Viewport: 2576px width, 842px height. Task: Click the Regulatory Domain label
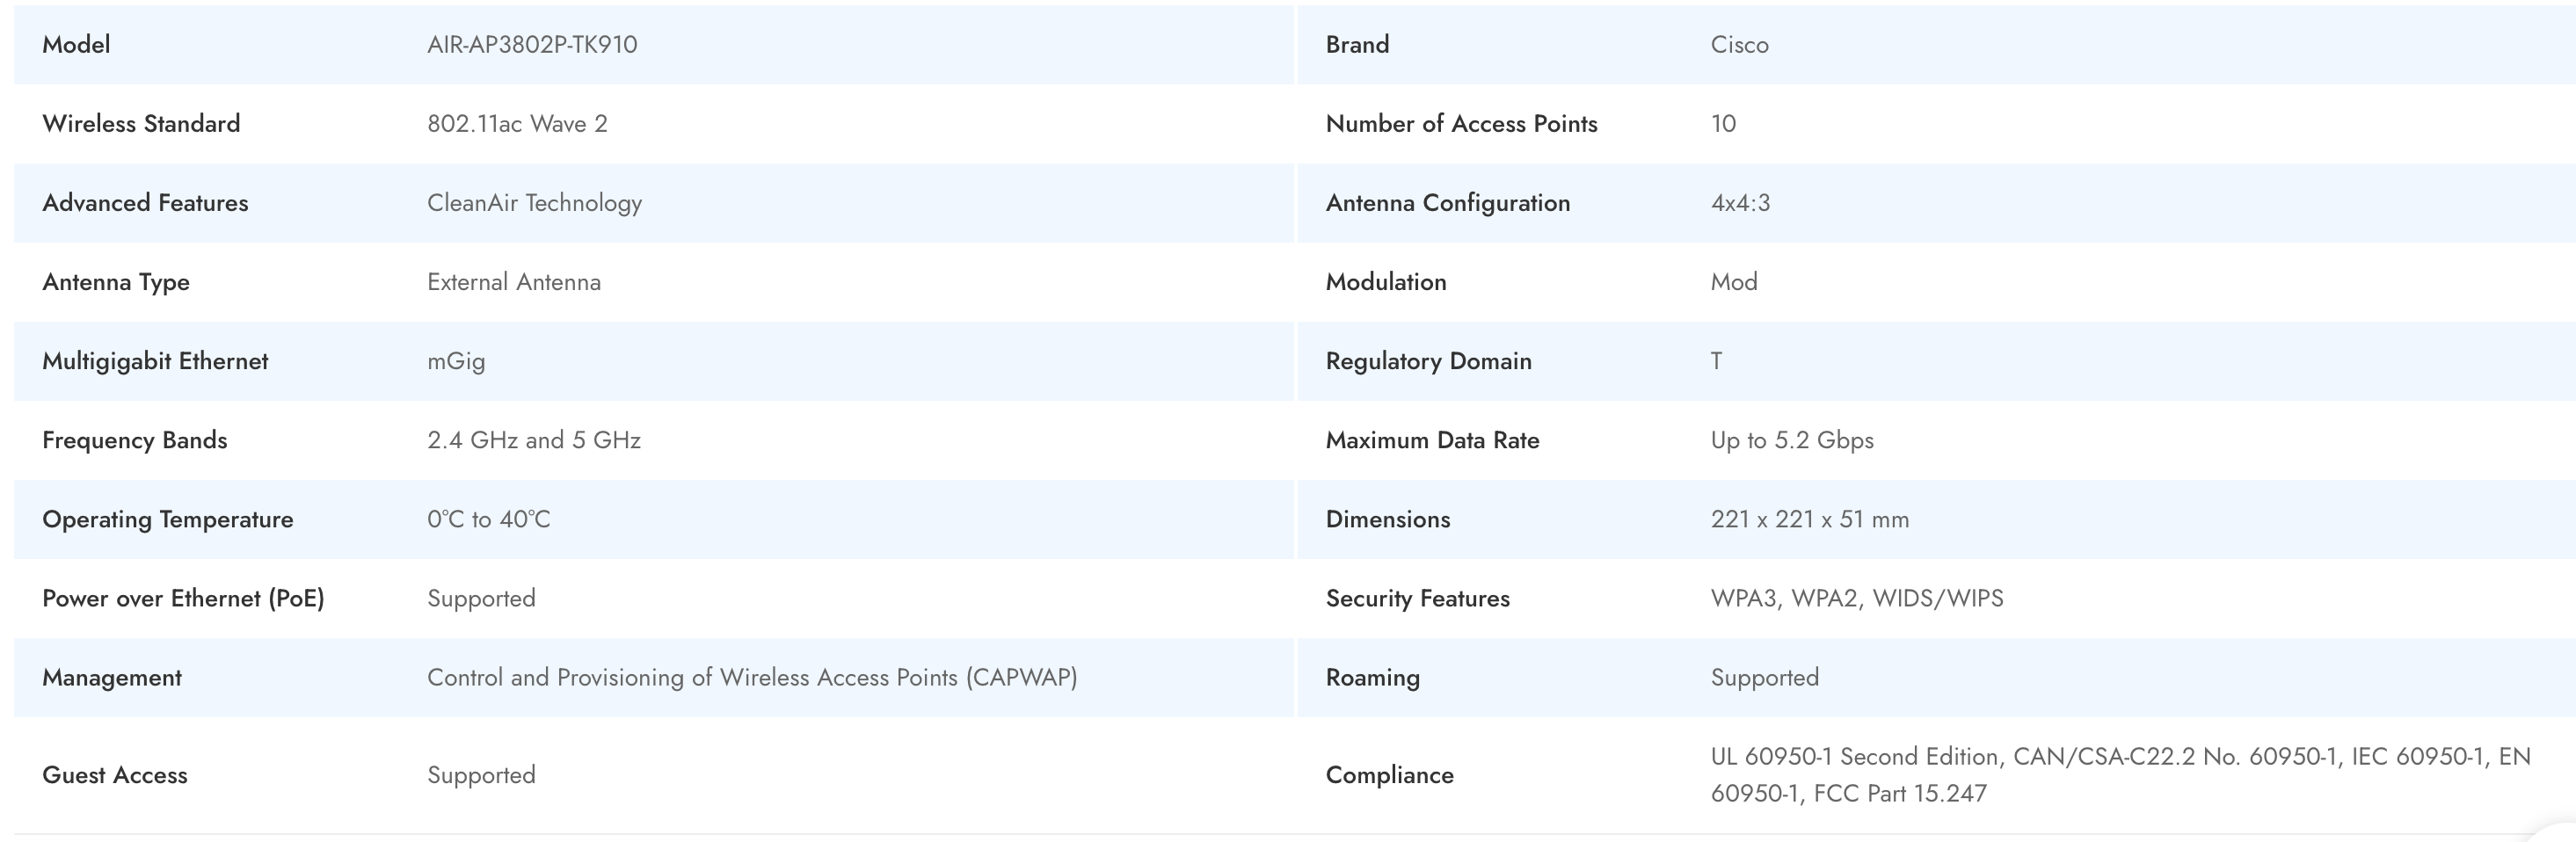click(x=1428, y=360)
